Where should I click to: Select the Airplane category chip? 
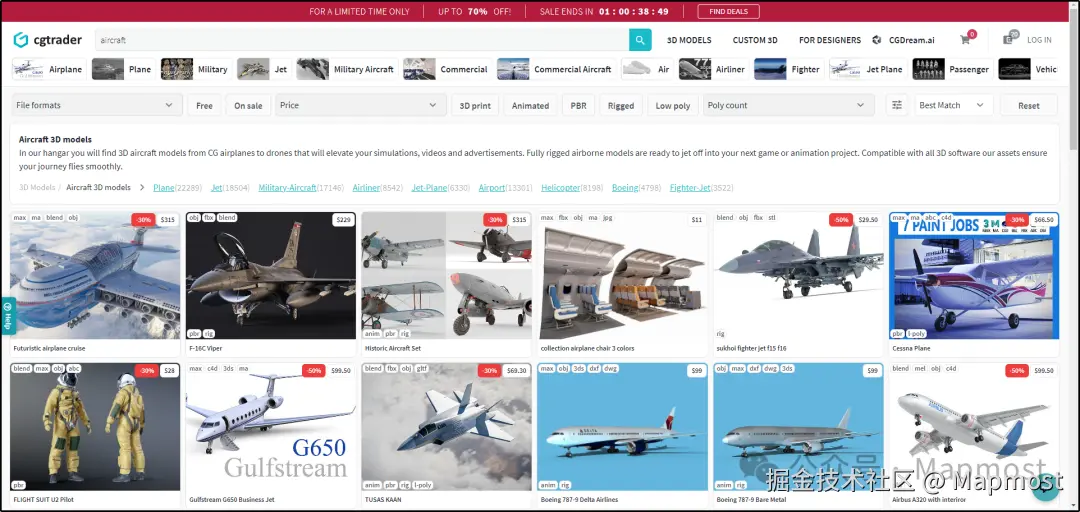(50, 69)
